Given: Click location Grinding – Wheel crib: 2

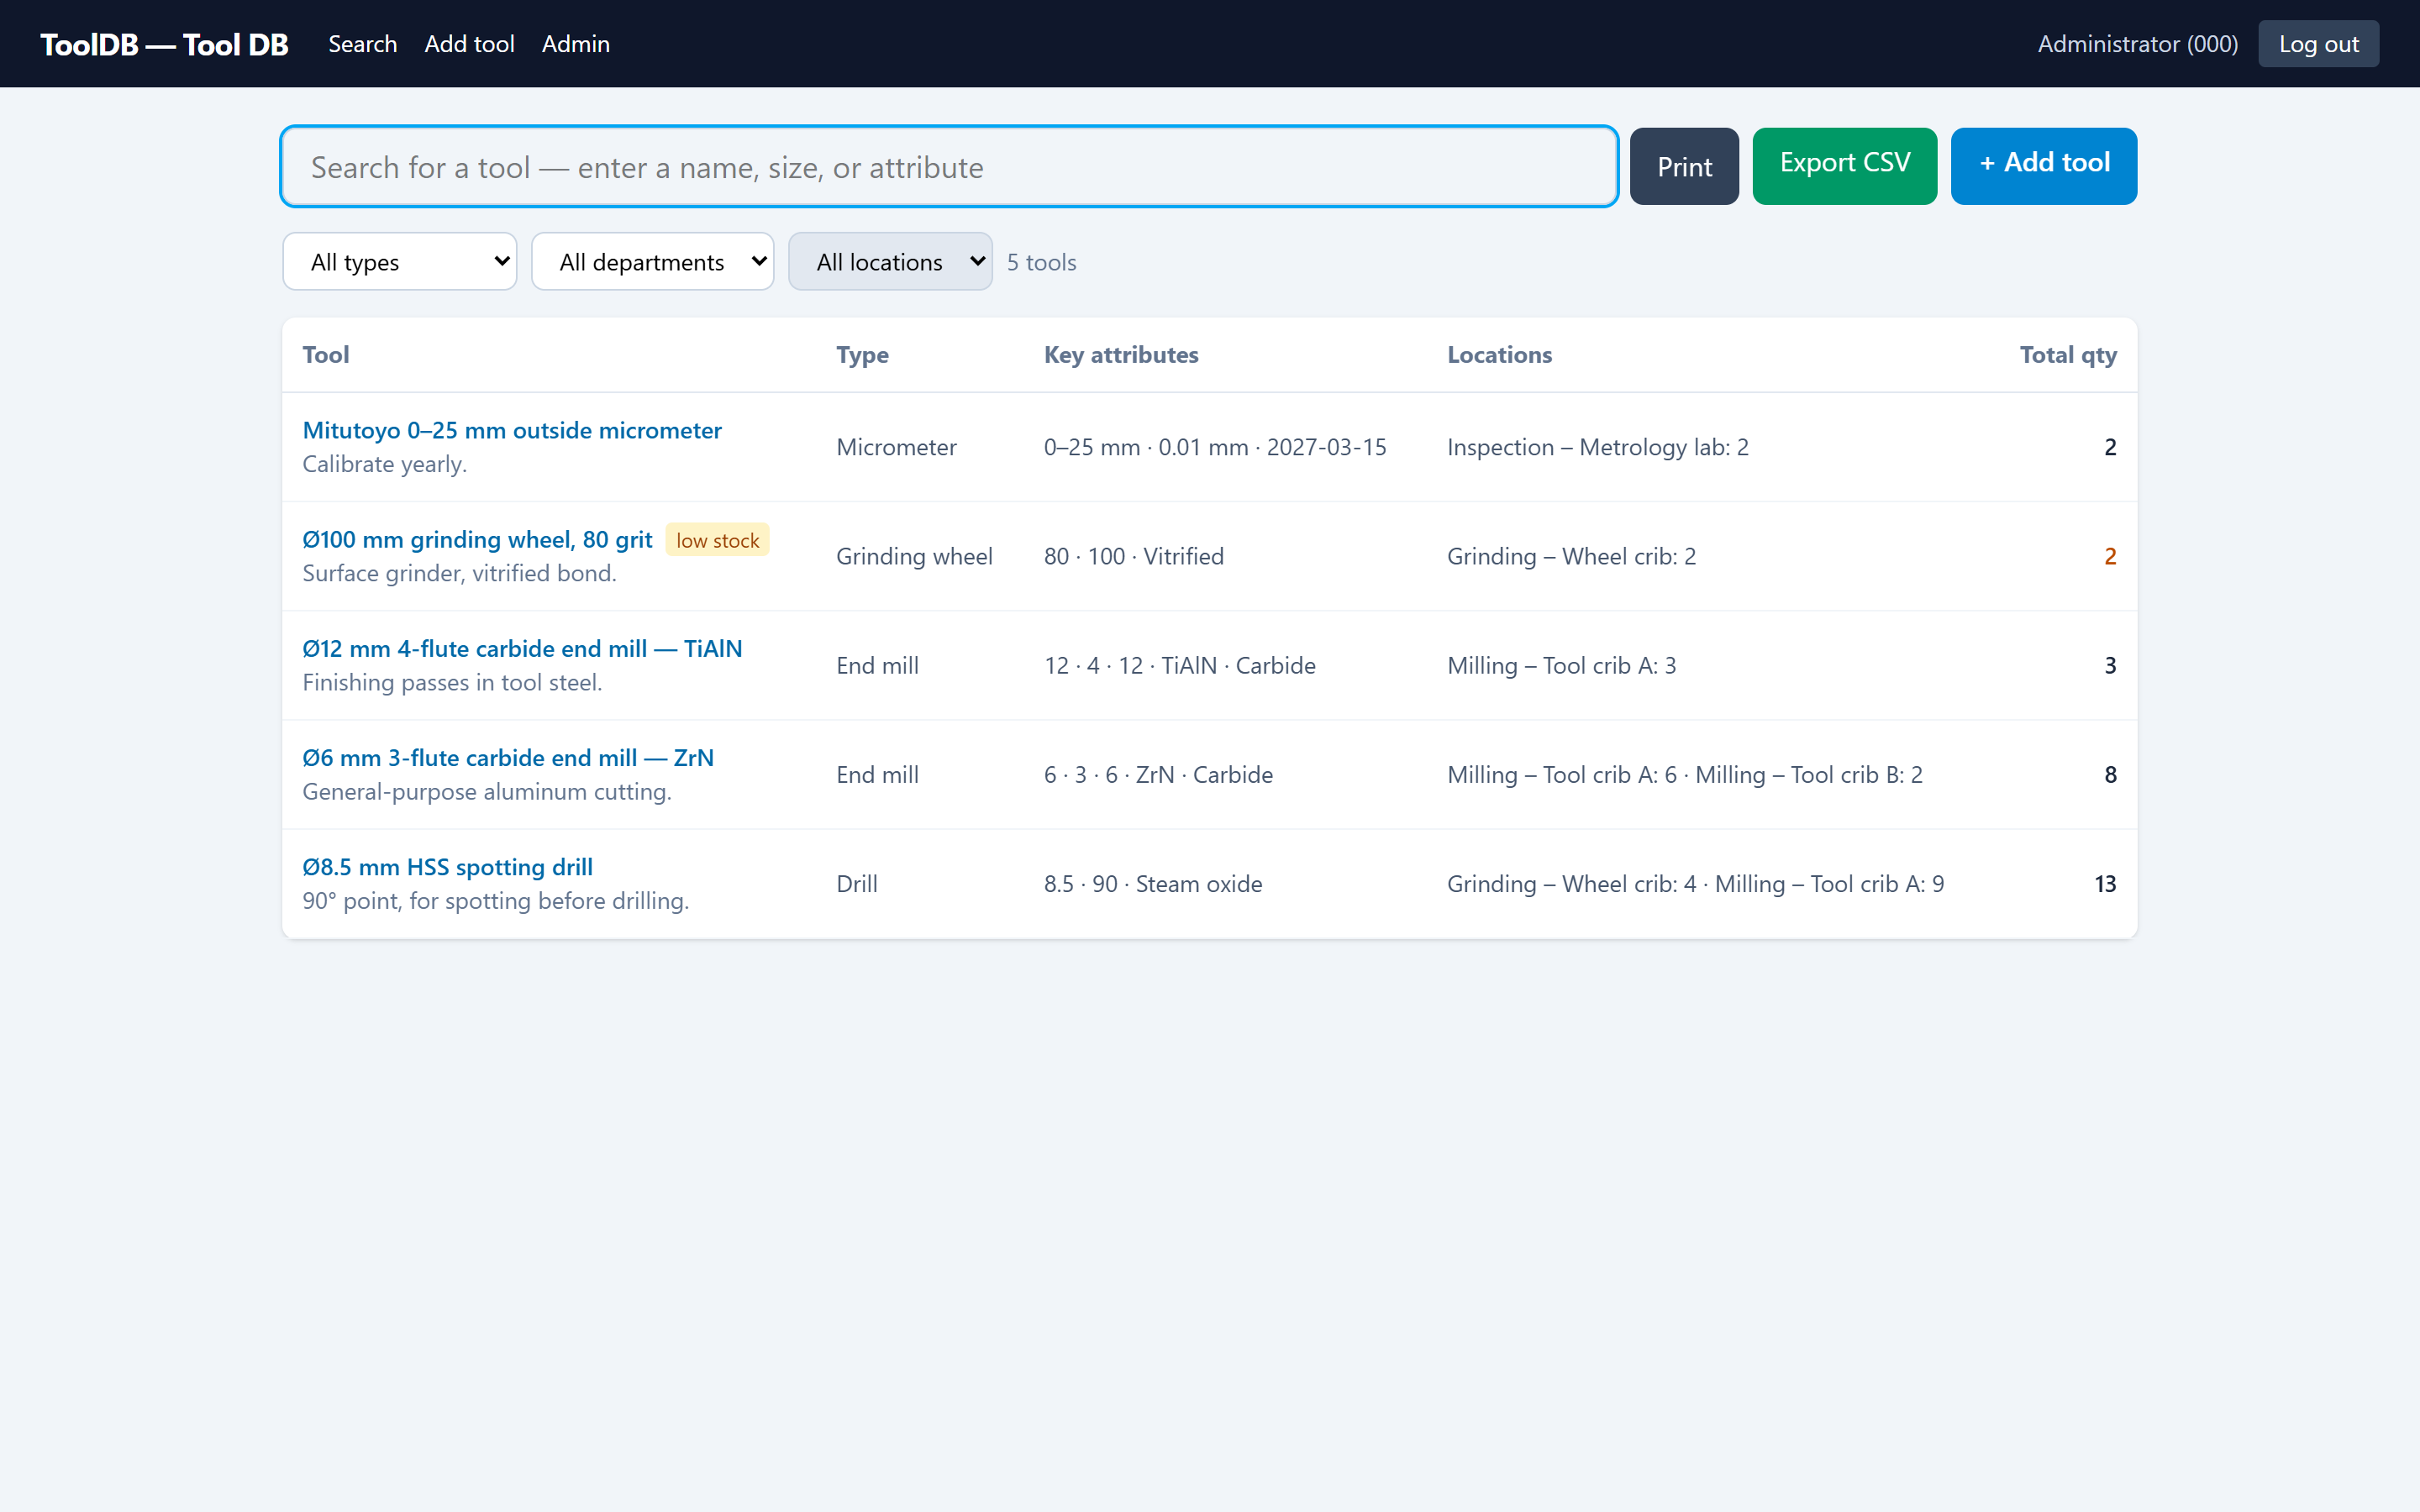Looking at the screenshot, I should pos(1571,556).
